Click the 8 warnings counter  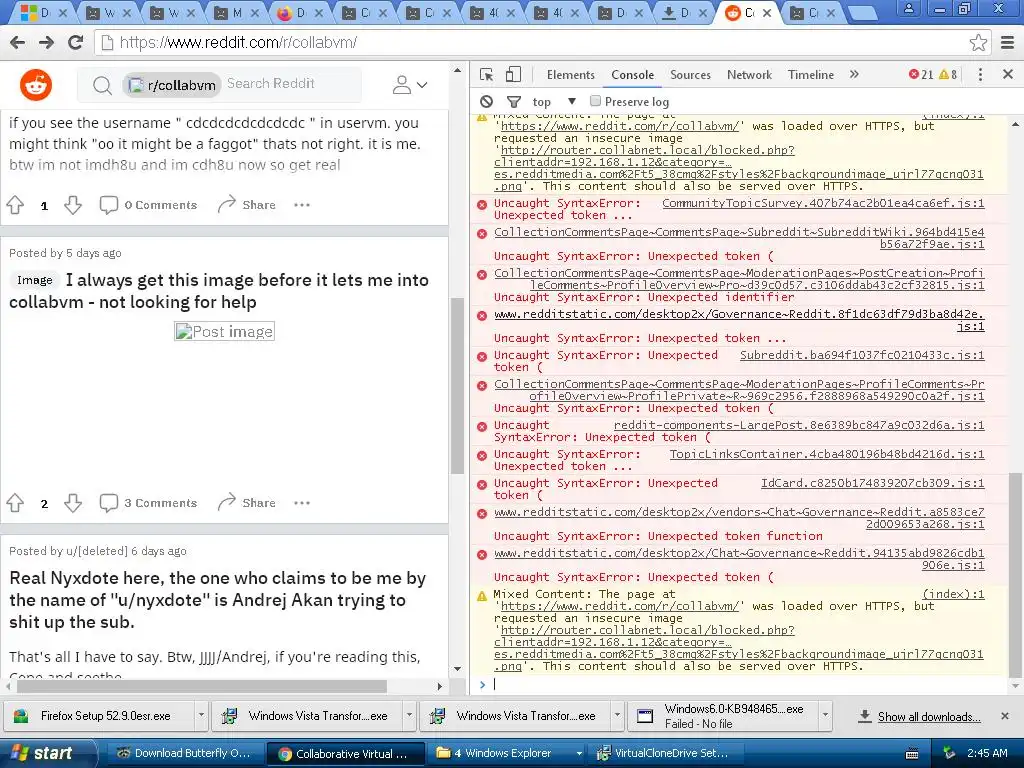click(948, 75)
